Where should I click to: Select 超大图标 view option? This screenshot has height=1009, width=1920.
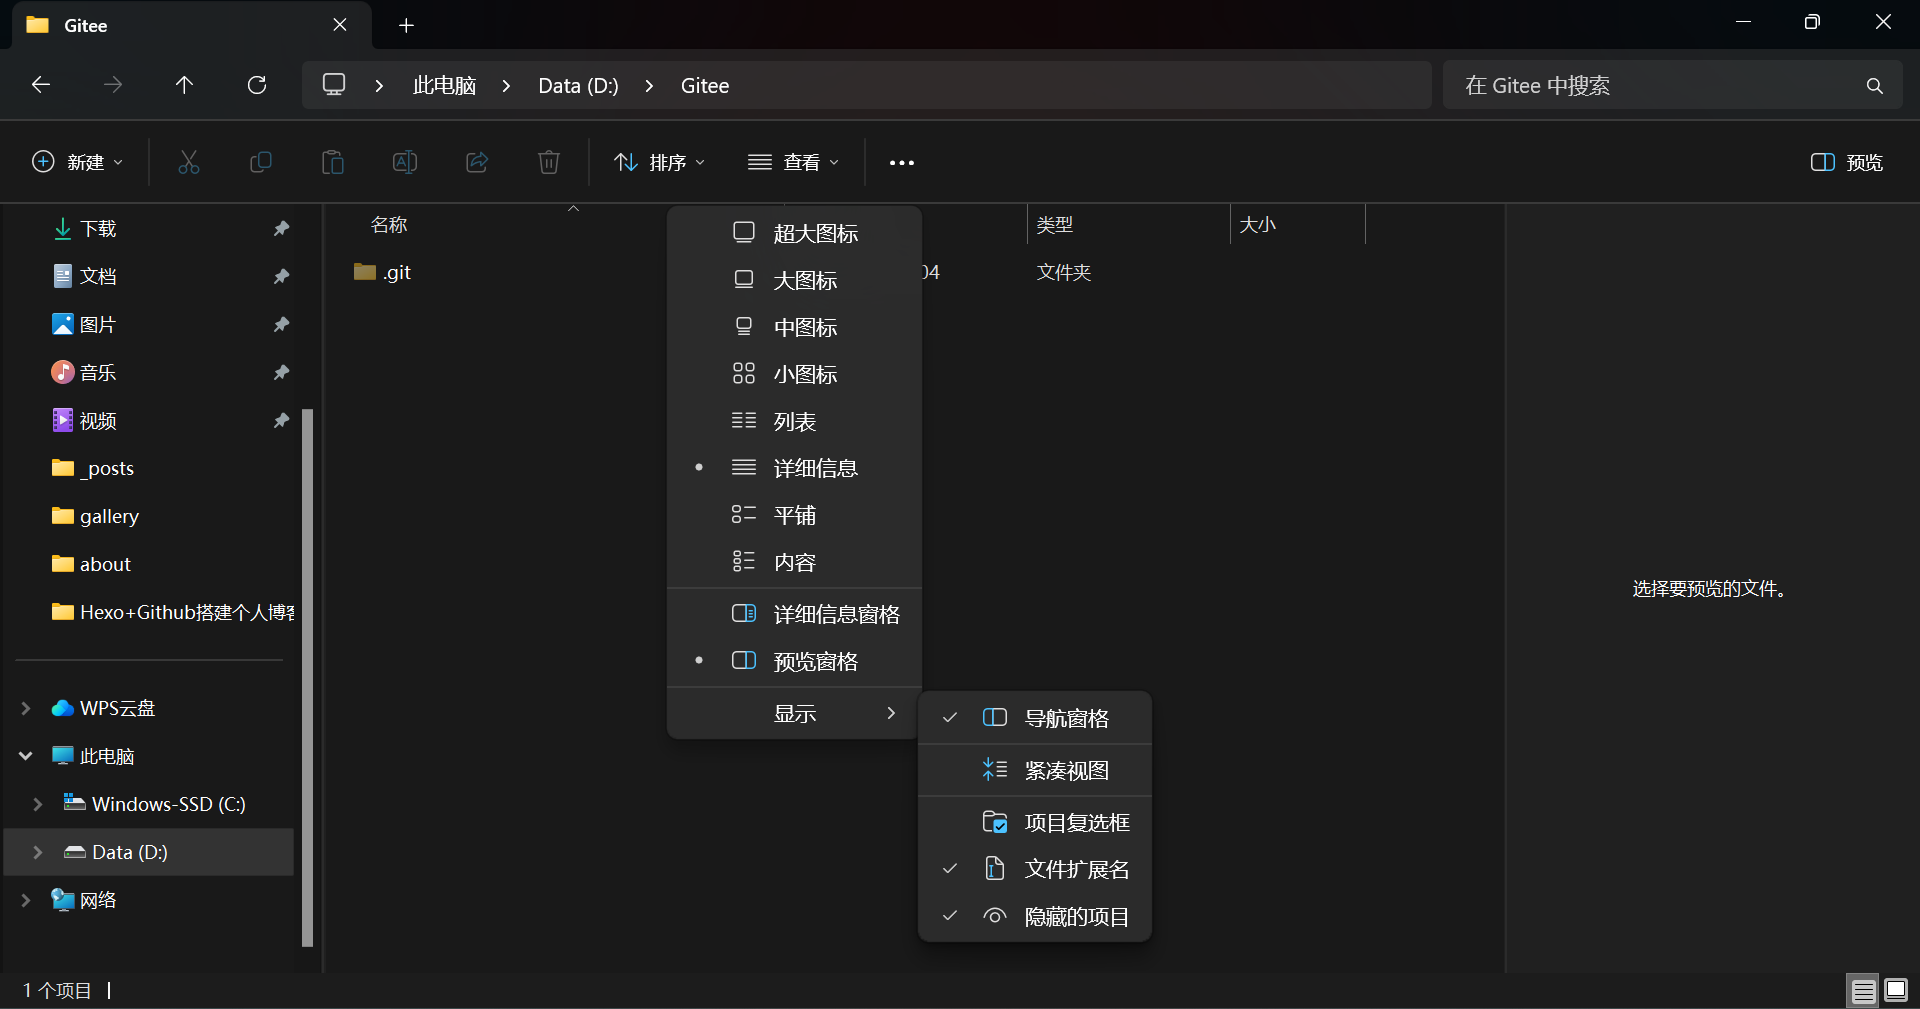coord(794,233)
